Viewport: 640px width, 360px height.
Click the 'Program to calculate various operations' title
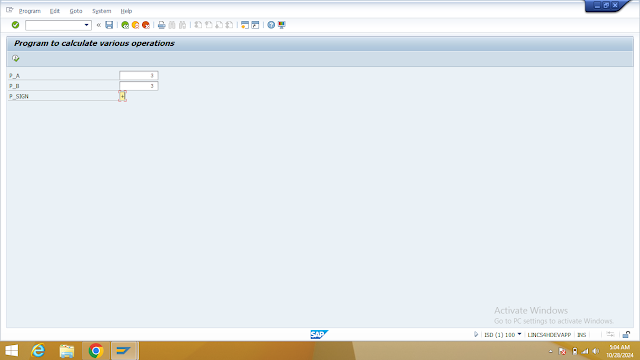pos(94,43)
